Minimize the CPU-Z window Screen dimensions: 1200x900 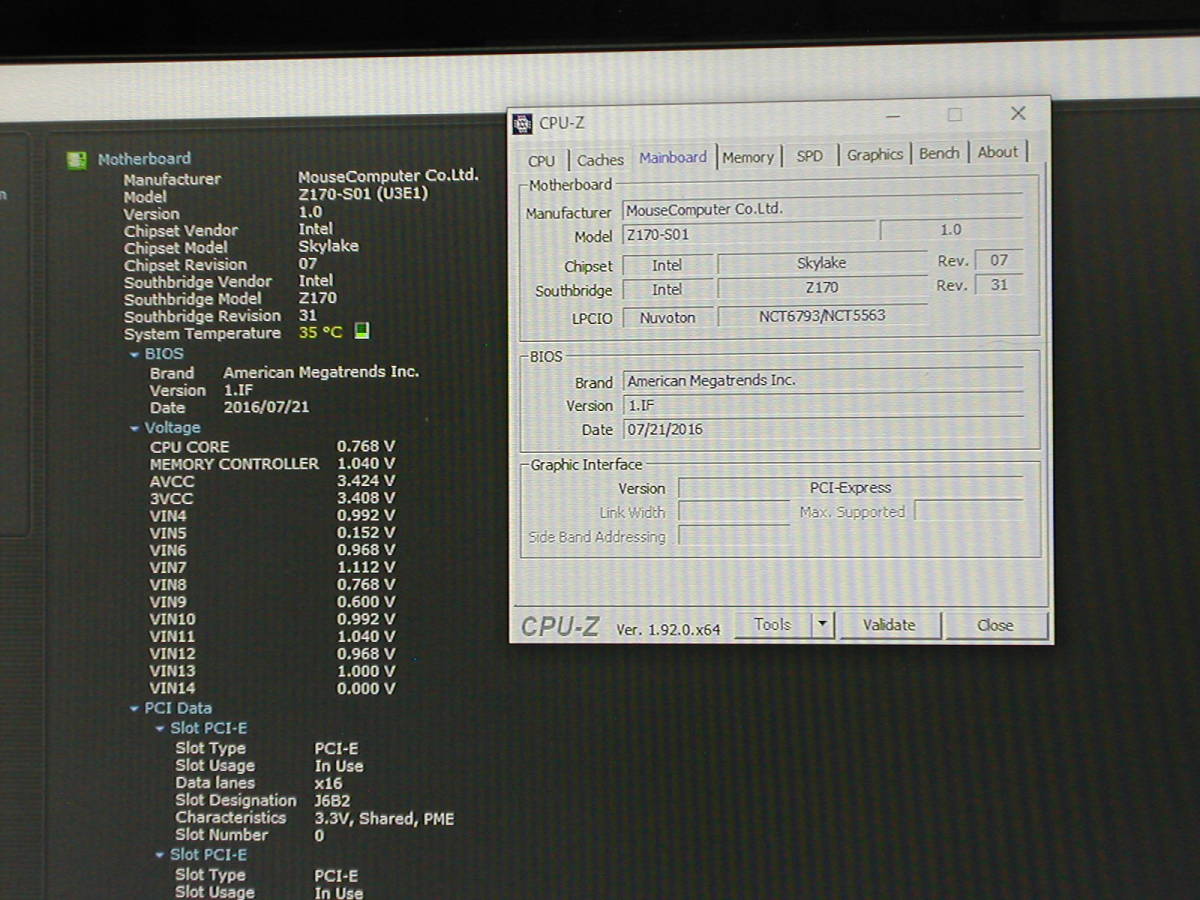[x=892, y=117]
